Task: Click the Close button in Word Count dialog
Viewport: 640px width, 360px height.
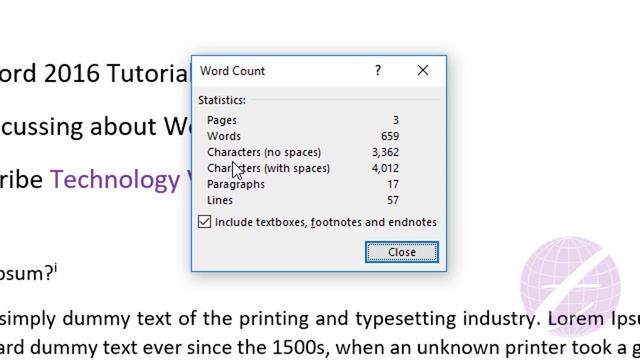Action: click(402, 252)
